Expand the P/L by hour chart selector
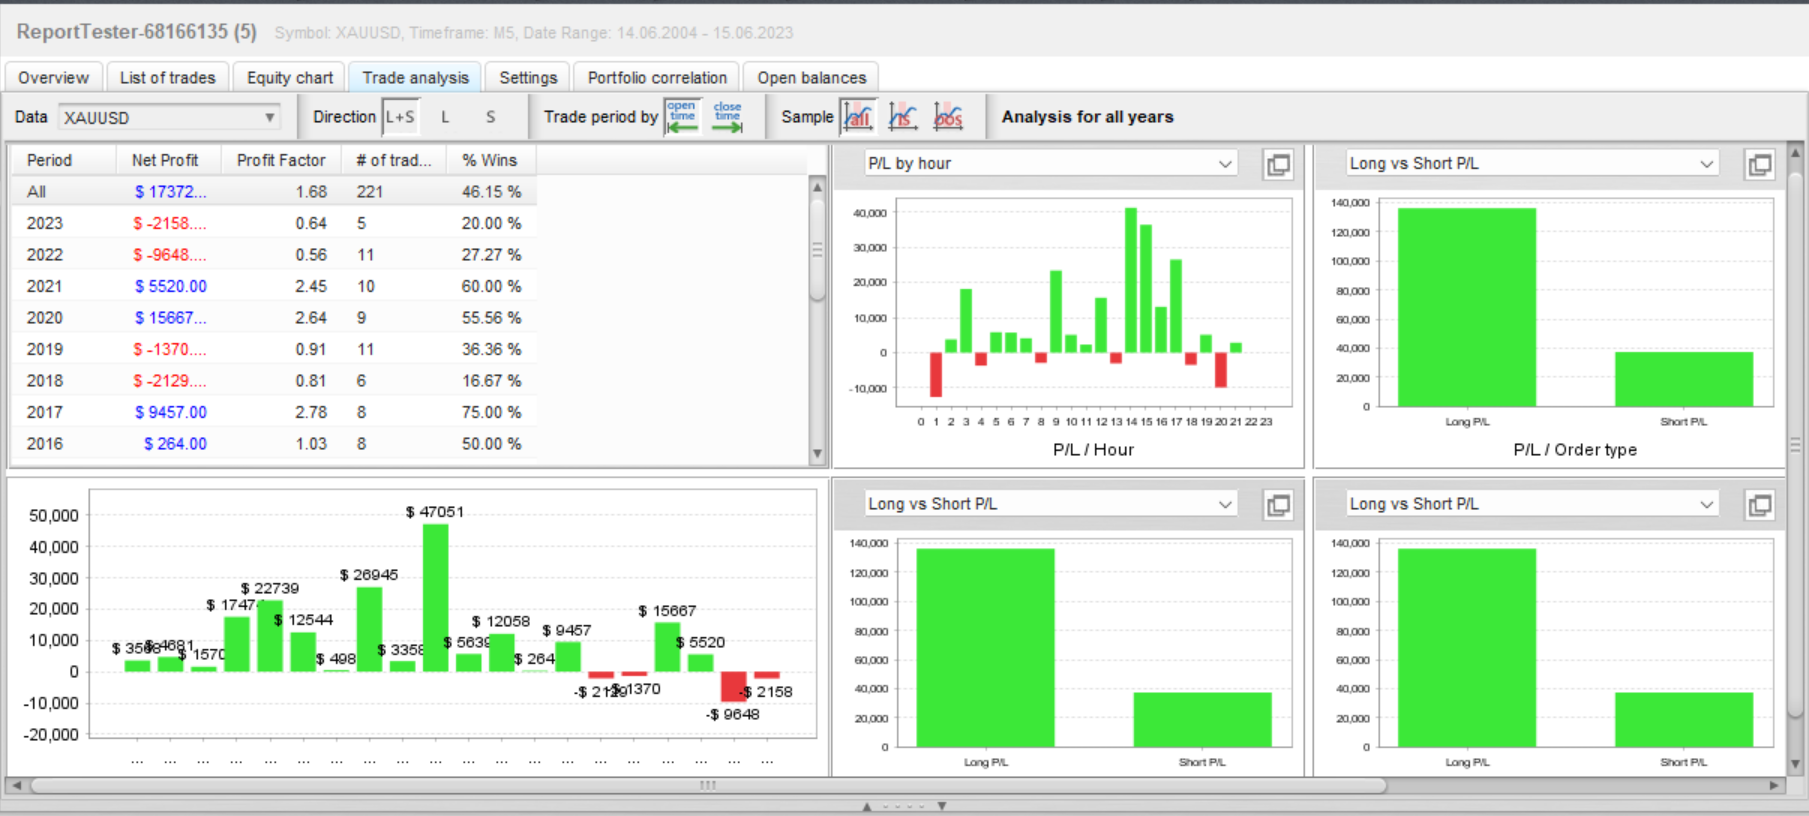This screenshot has width=1809, height=816. coord(1051,164)
